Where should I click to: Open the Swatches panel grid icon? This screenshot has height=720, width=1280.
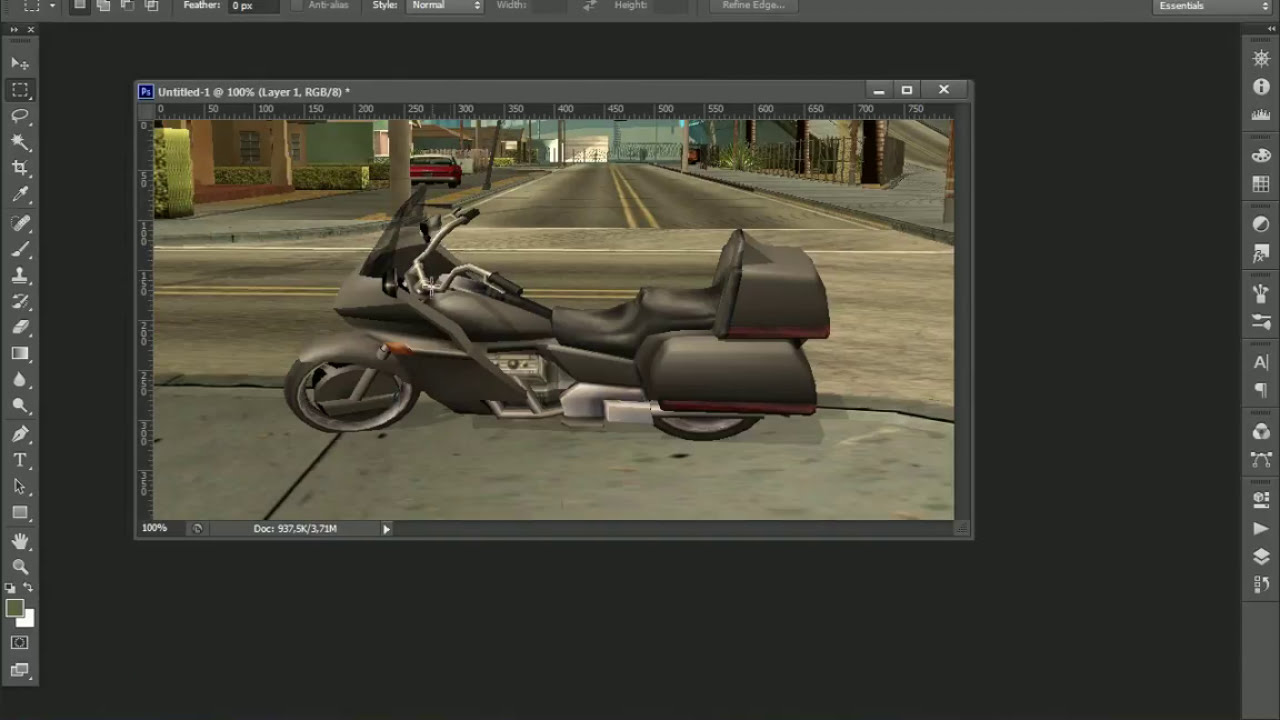click(1261, 184)
